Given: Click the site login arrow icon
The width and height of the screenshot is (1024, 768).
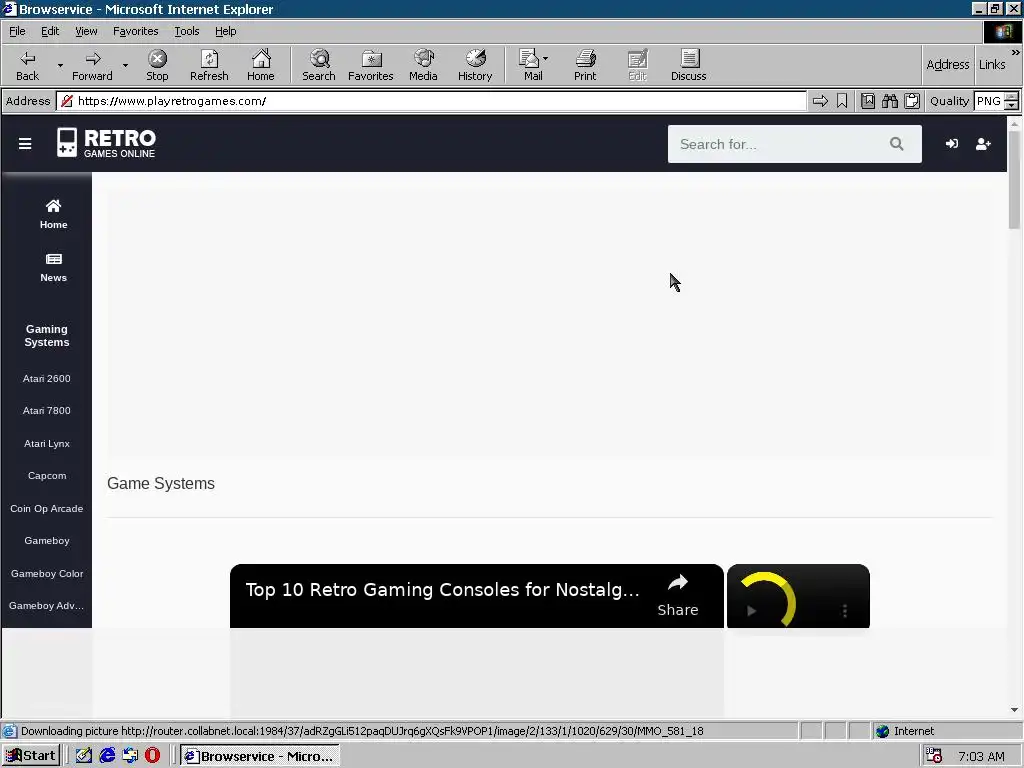Looking at the screenshot, I should click(952, 144).
